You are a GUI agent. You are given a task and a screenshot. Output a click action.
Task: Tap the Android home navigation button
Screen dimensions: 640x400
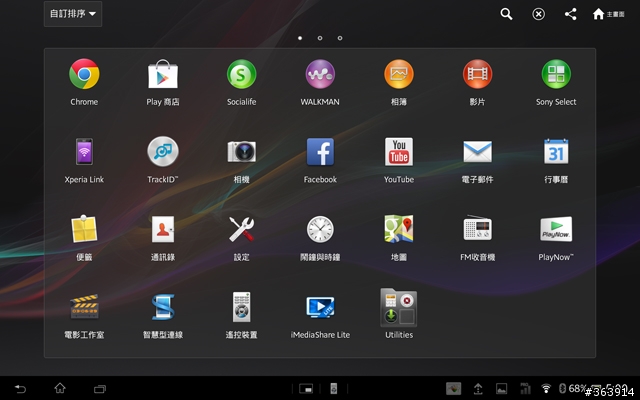click(x=60, y=388)
